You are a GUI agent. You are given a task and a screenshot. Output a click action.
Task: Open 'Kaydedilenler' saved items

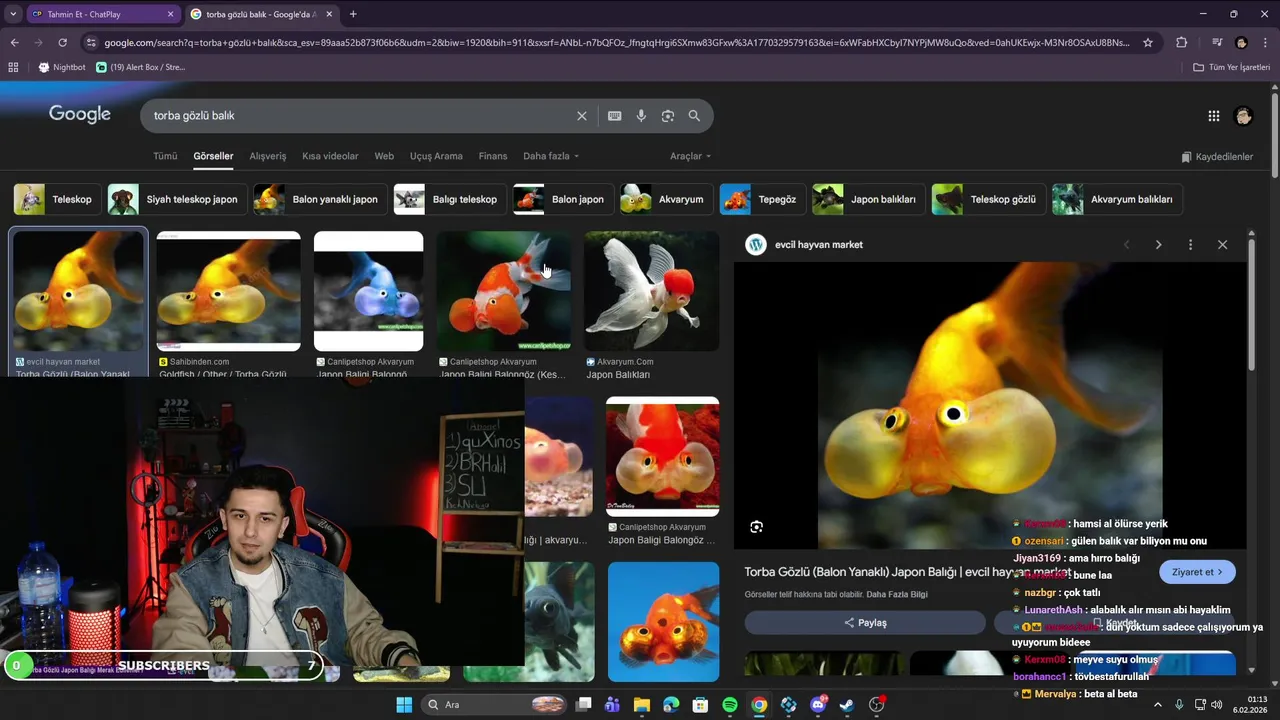click(x=1217, y=157)
